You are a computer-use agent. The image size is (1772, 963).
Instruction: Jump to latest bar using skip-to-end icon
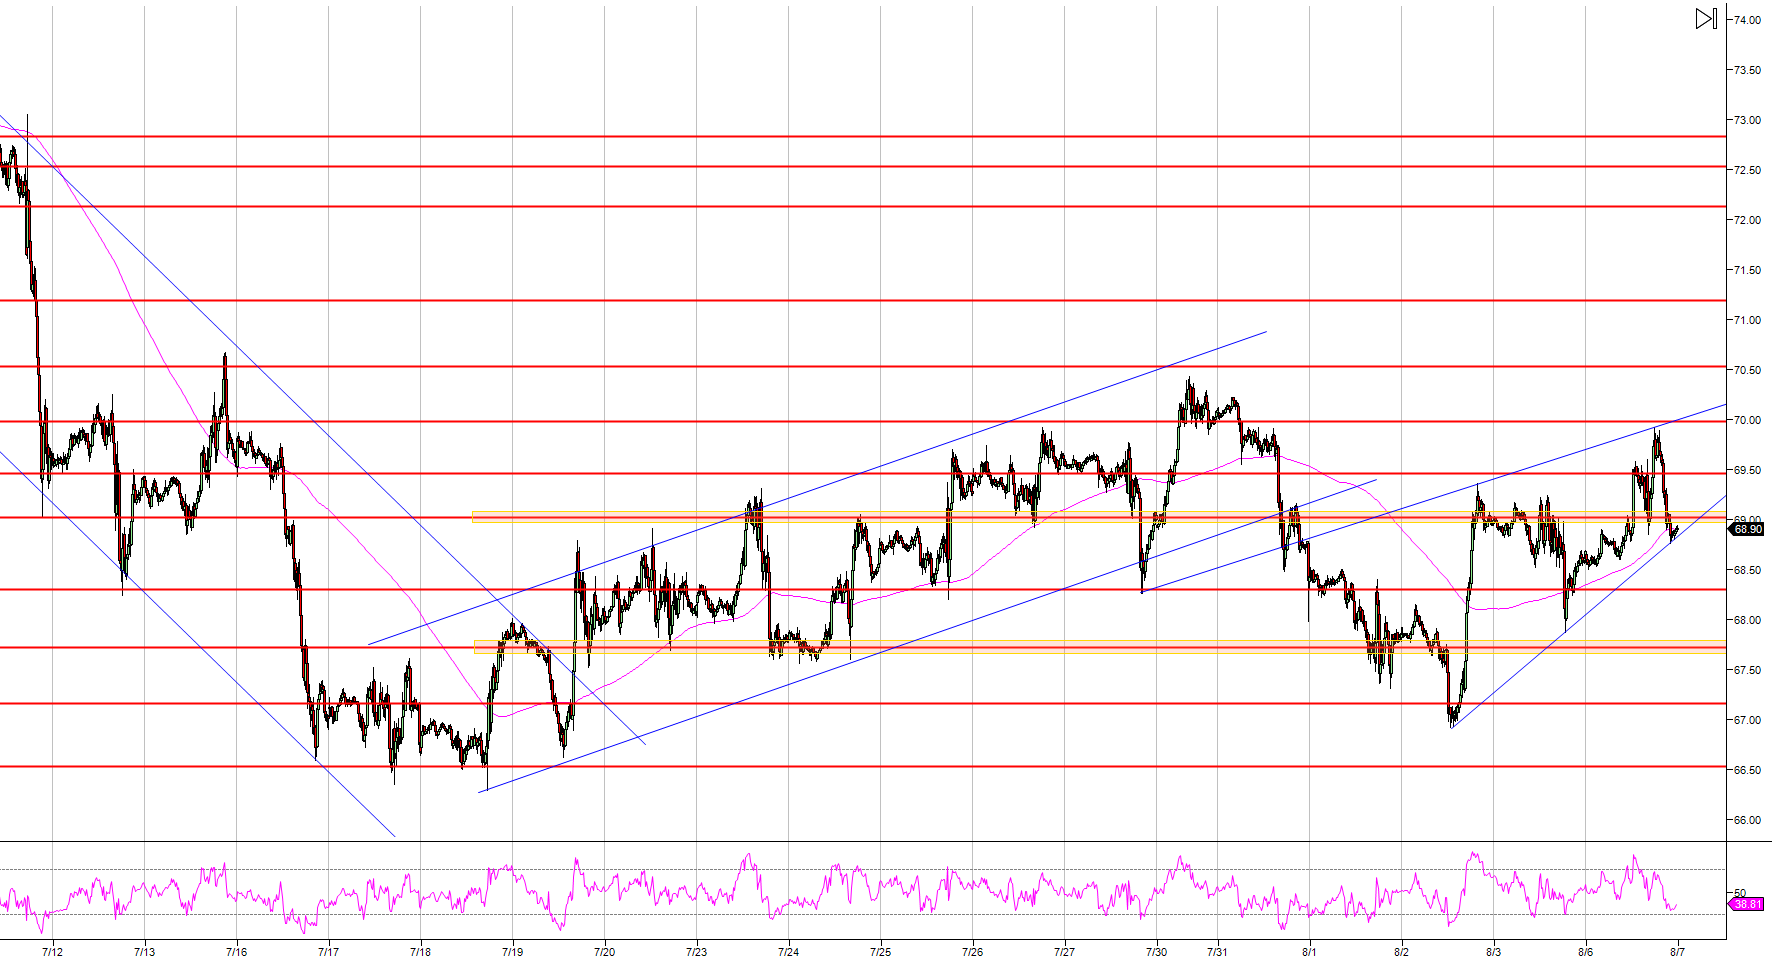click(1706, 18)
